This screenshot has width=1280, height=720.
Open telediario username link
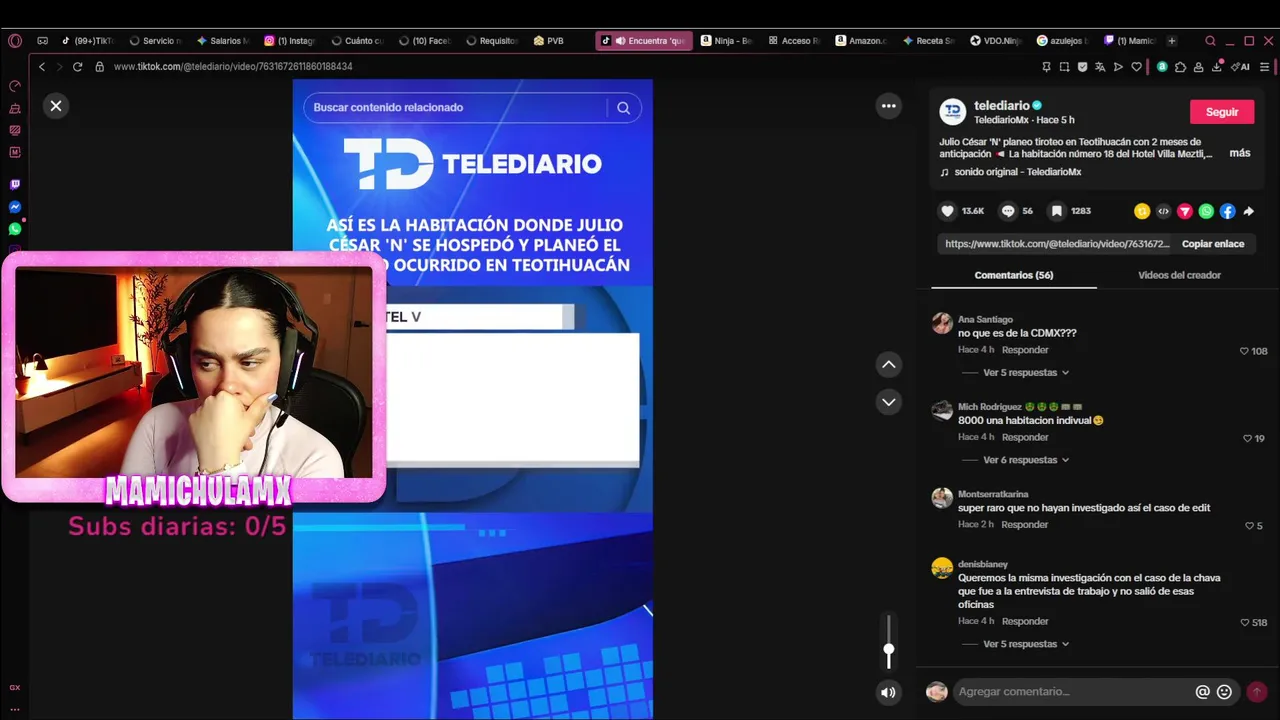[x=1002, y=105]
